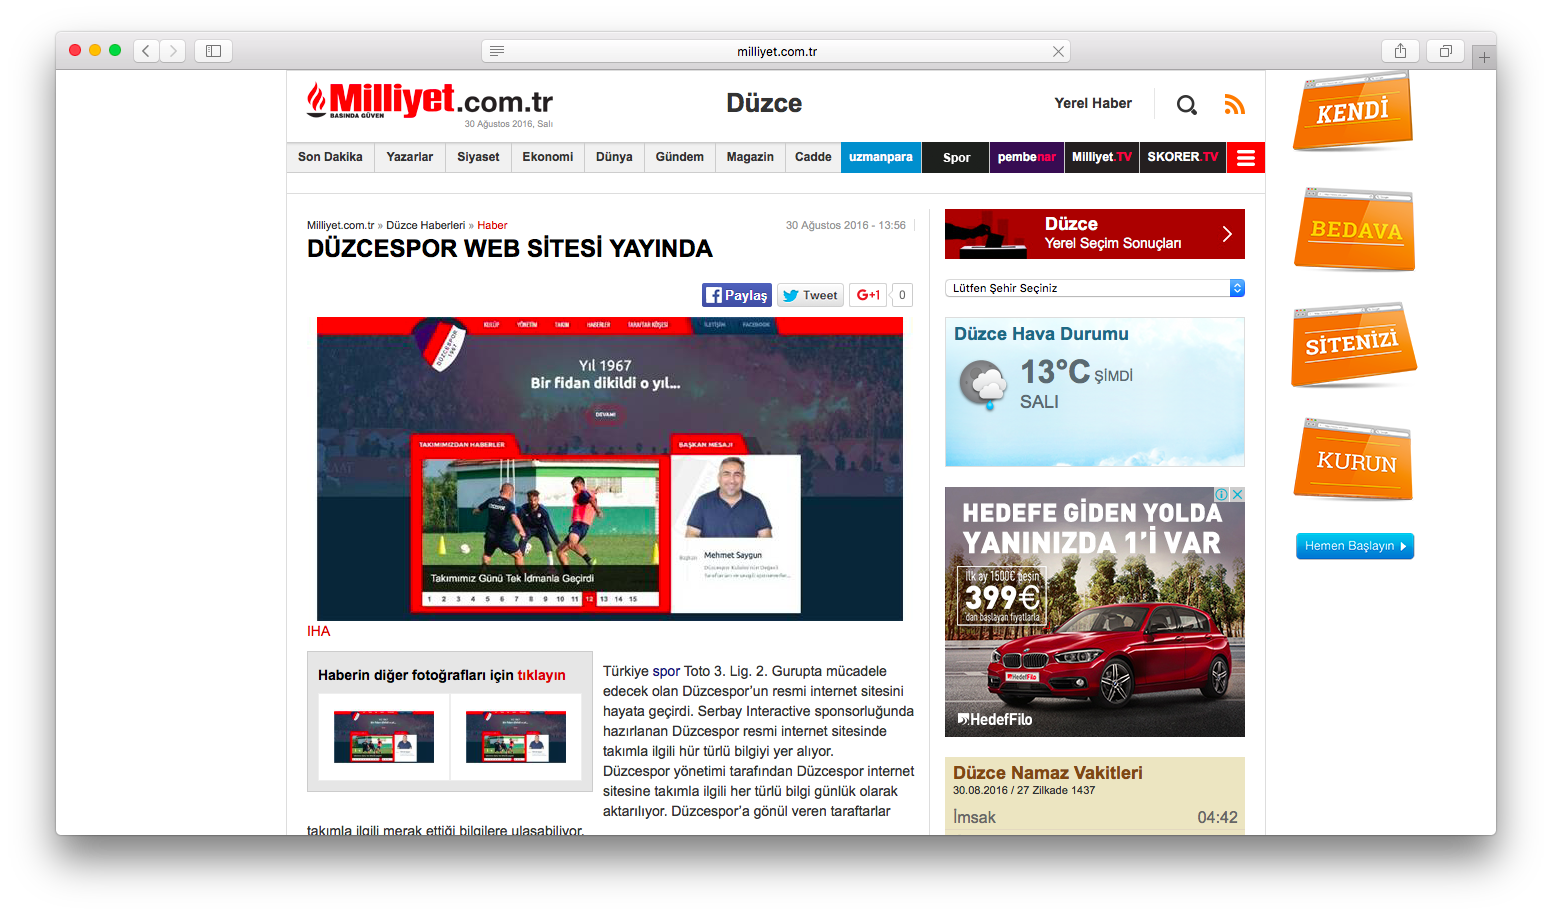Click the headline DÜZCESPOR WEB SİTESİ YAYINDA
Viewport: 1552px width, 915px height.
(x=510, y=249)
